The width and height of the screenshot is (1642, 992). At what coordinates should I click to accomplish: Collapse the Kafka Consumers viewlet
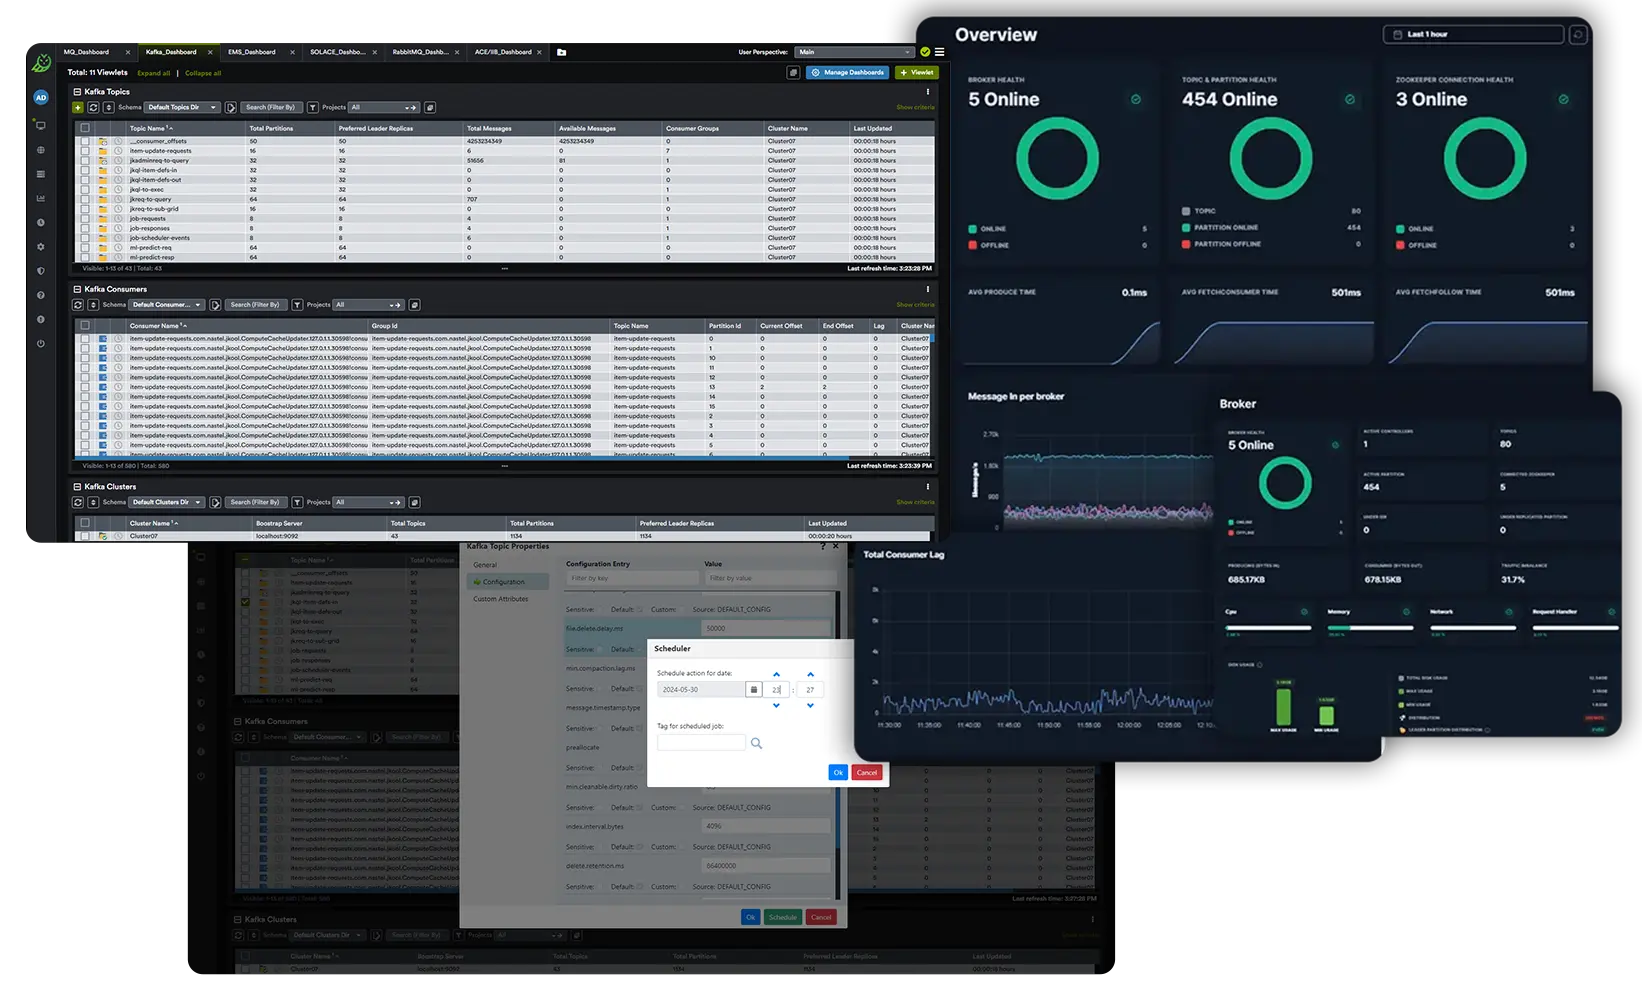[x=77, y=289]
